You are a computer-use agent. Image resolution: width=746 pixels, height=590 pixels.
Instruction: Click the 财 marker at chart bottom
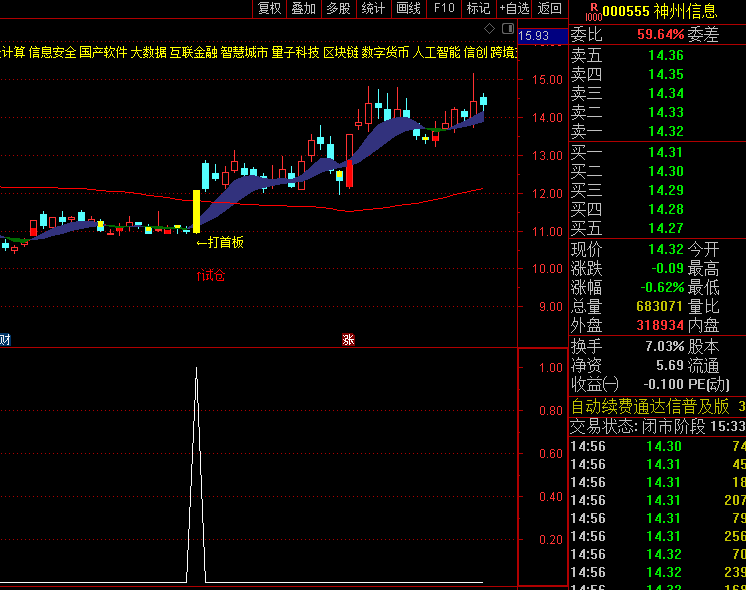click(5, 339)
